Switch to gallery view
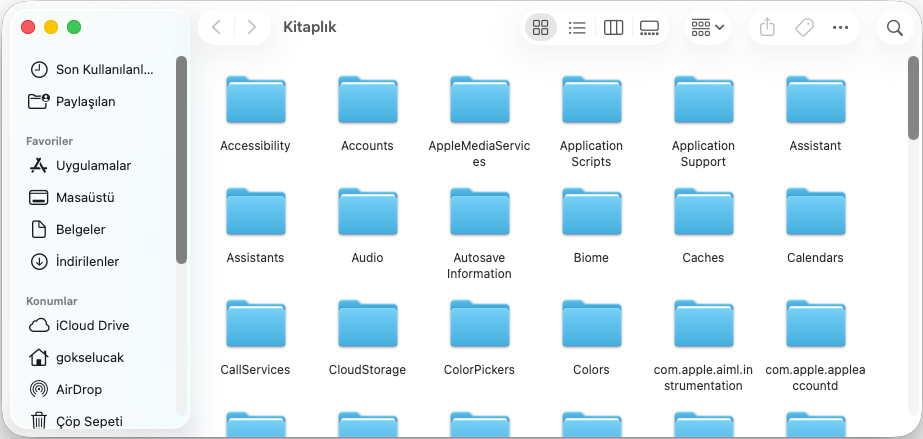The width and height of the screenshot is (923, 439). coord(649,28)
